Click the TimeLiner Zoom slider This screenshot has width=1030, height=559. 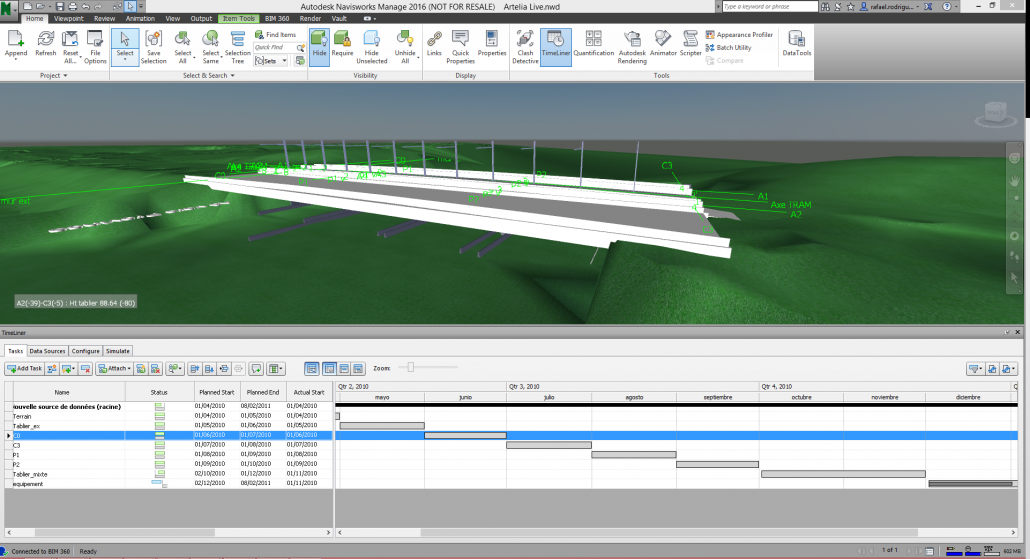[409, 368]
